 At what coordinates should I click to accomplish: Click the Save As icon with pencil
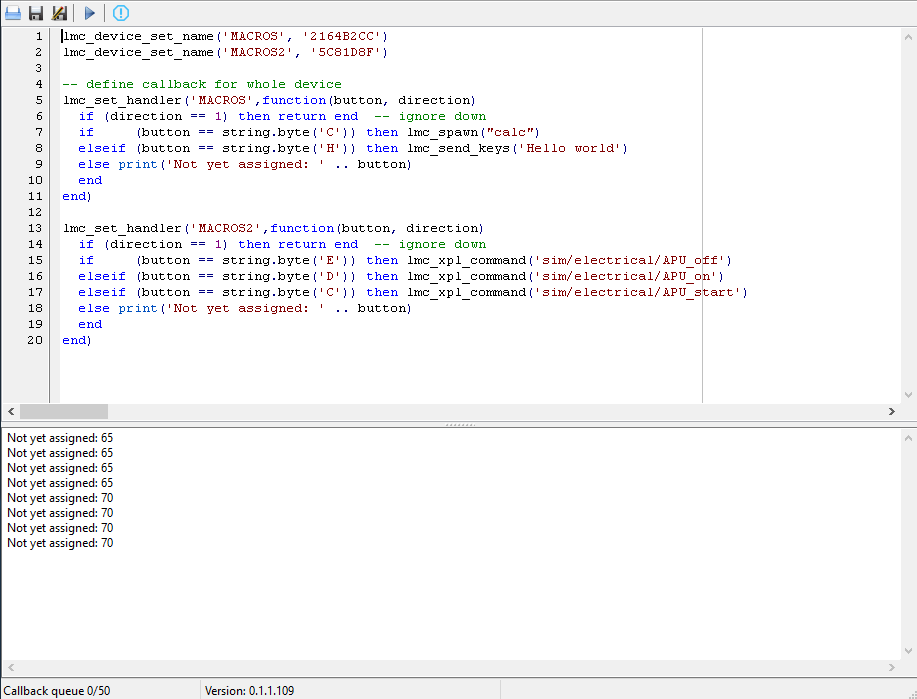(x=59, y=13)
